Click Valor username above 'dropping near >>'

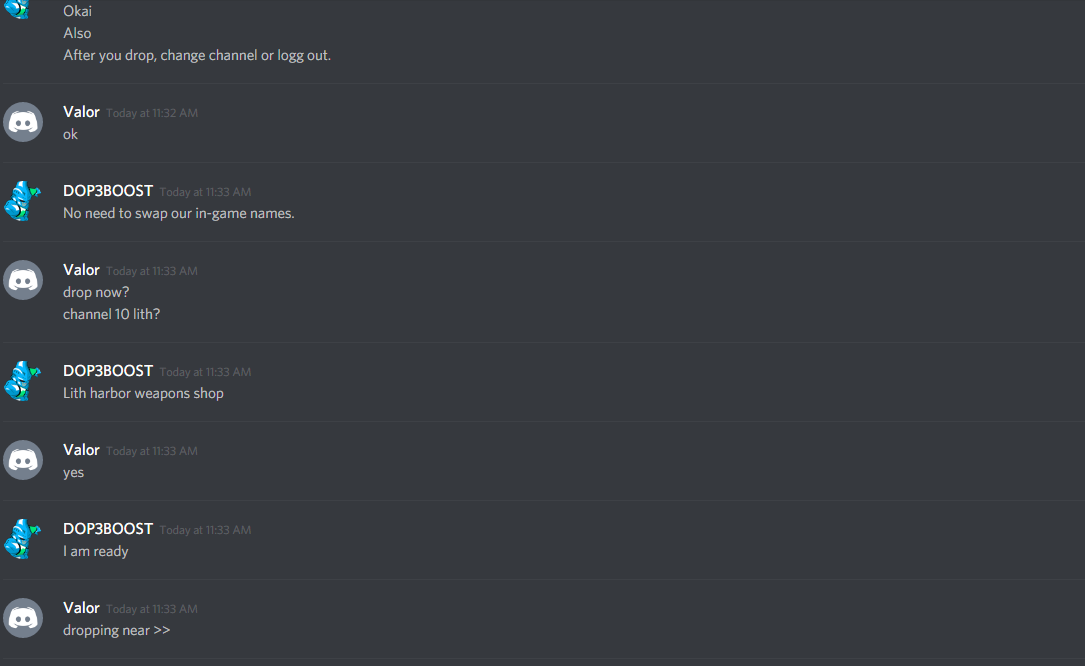point(81,608)
